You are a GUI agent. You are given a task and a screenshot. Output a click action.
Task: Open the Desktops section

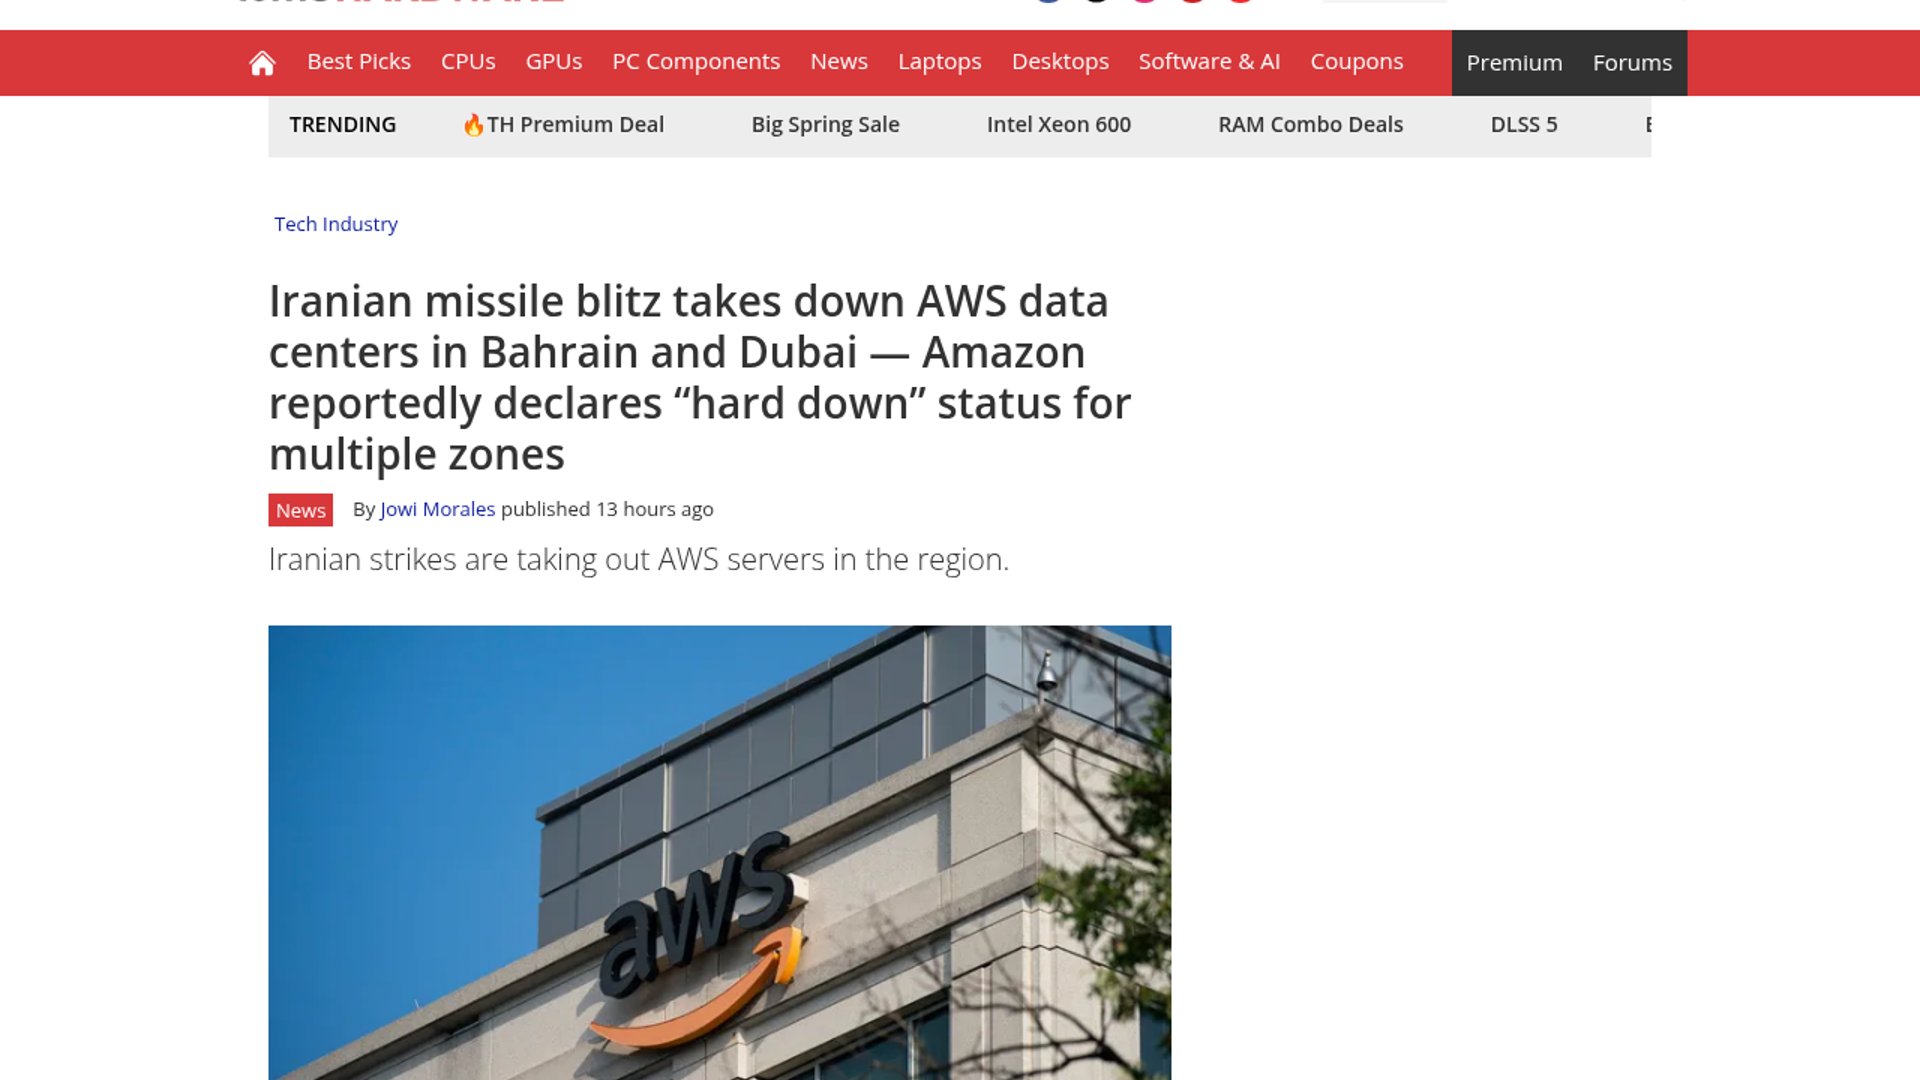(1060, 62)
